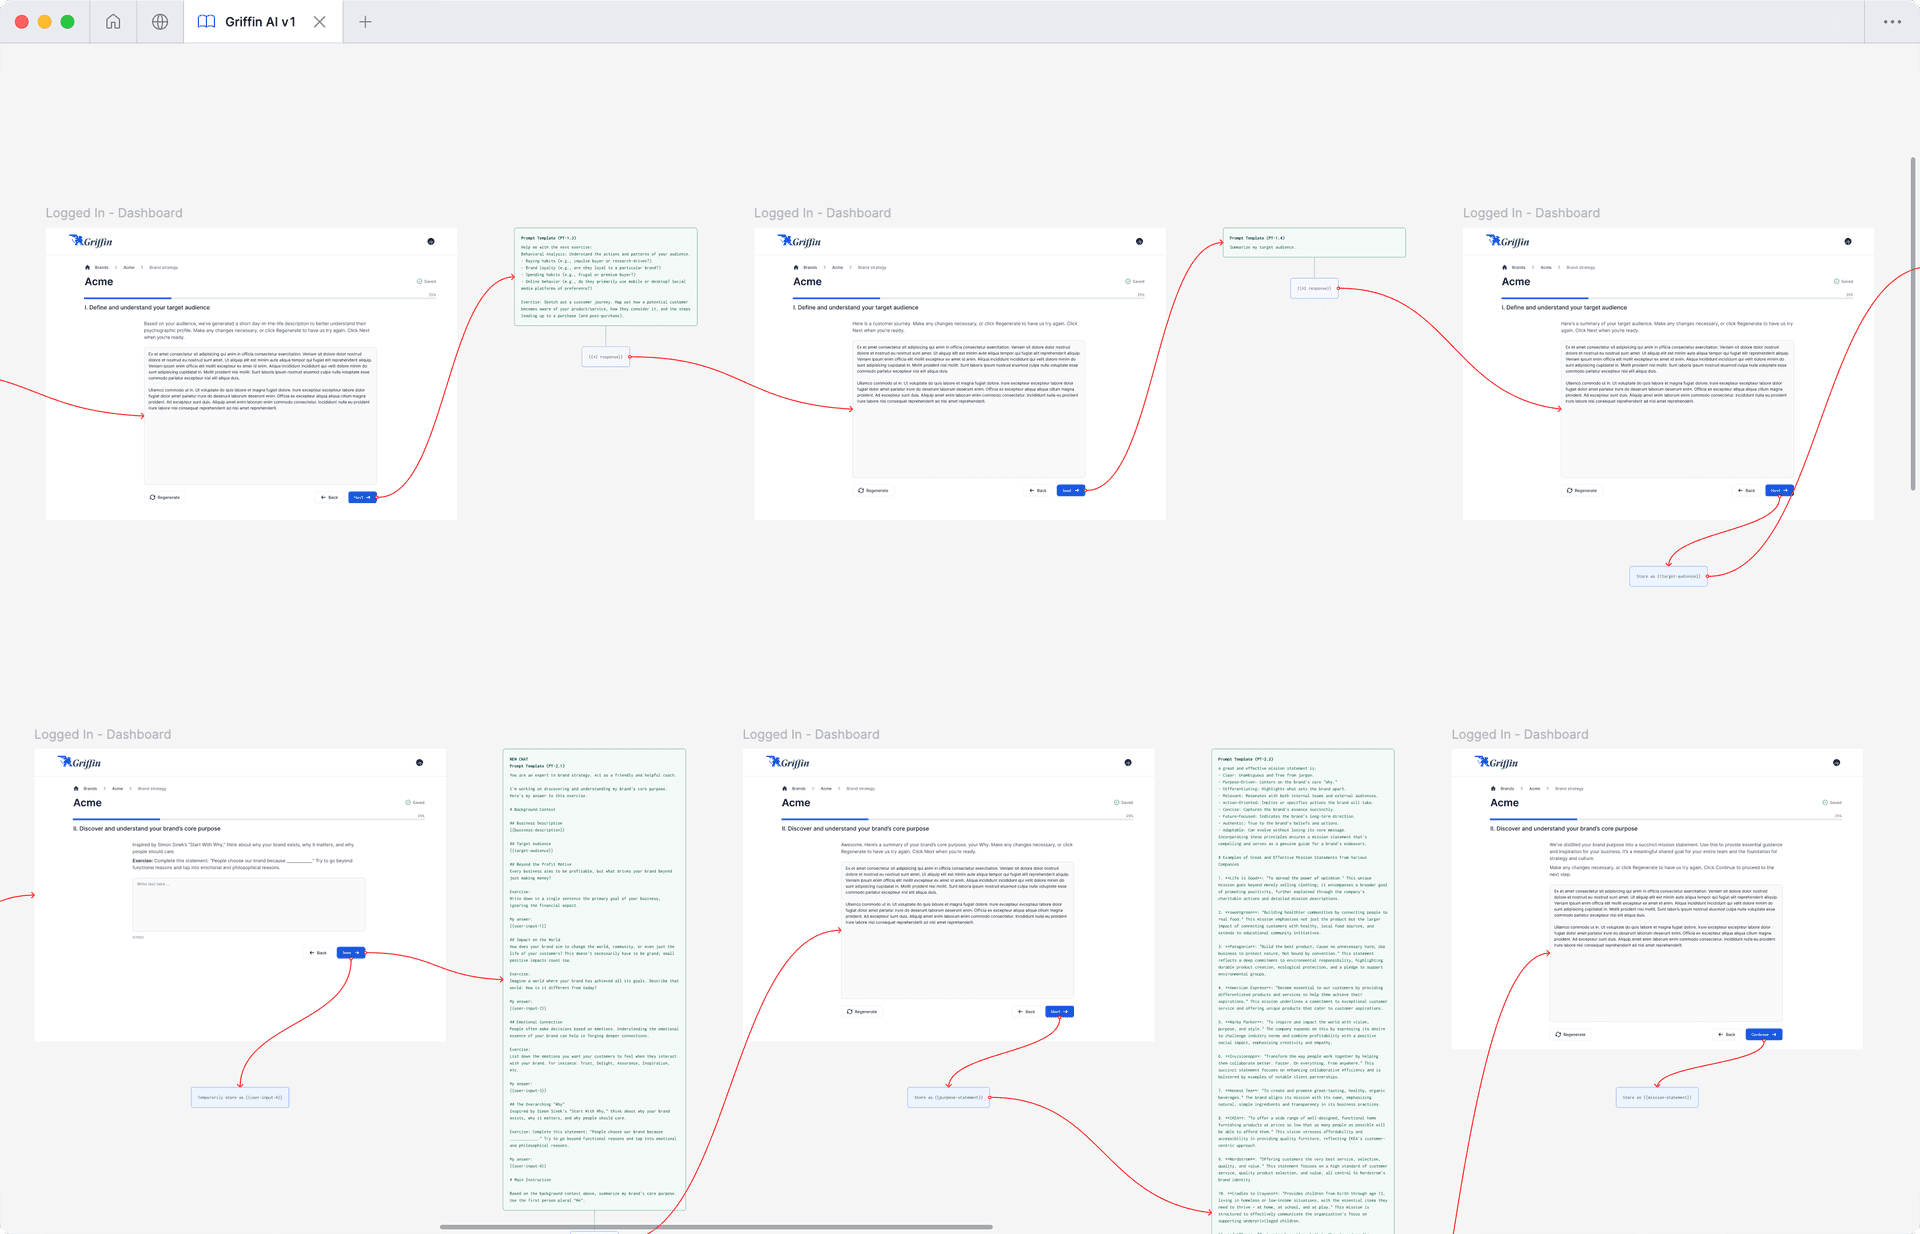Screen dimensions: 1920x1234
Task: Click the Griffin logo in the audience summary frame
Action: click(x=1508, y=241)
